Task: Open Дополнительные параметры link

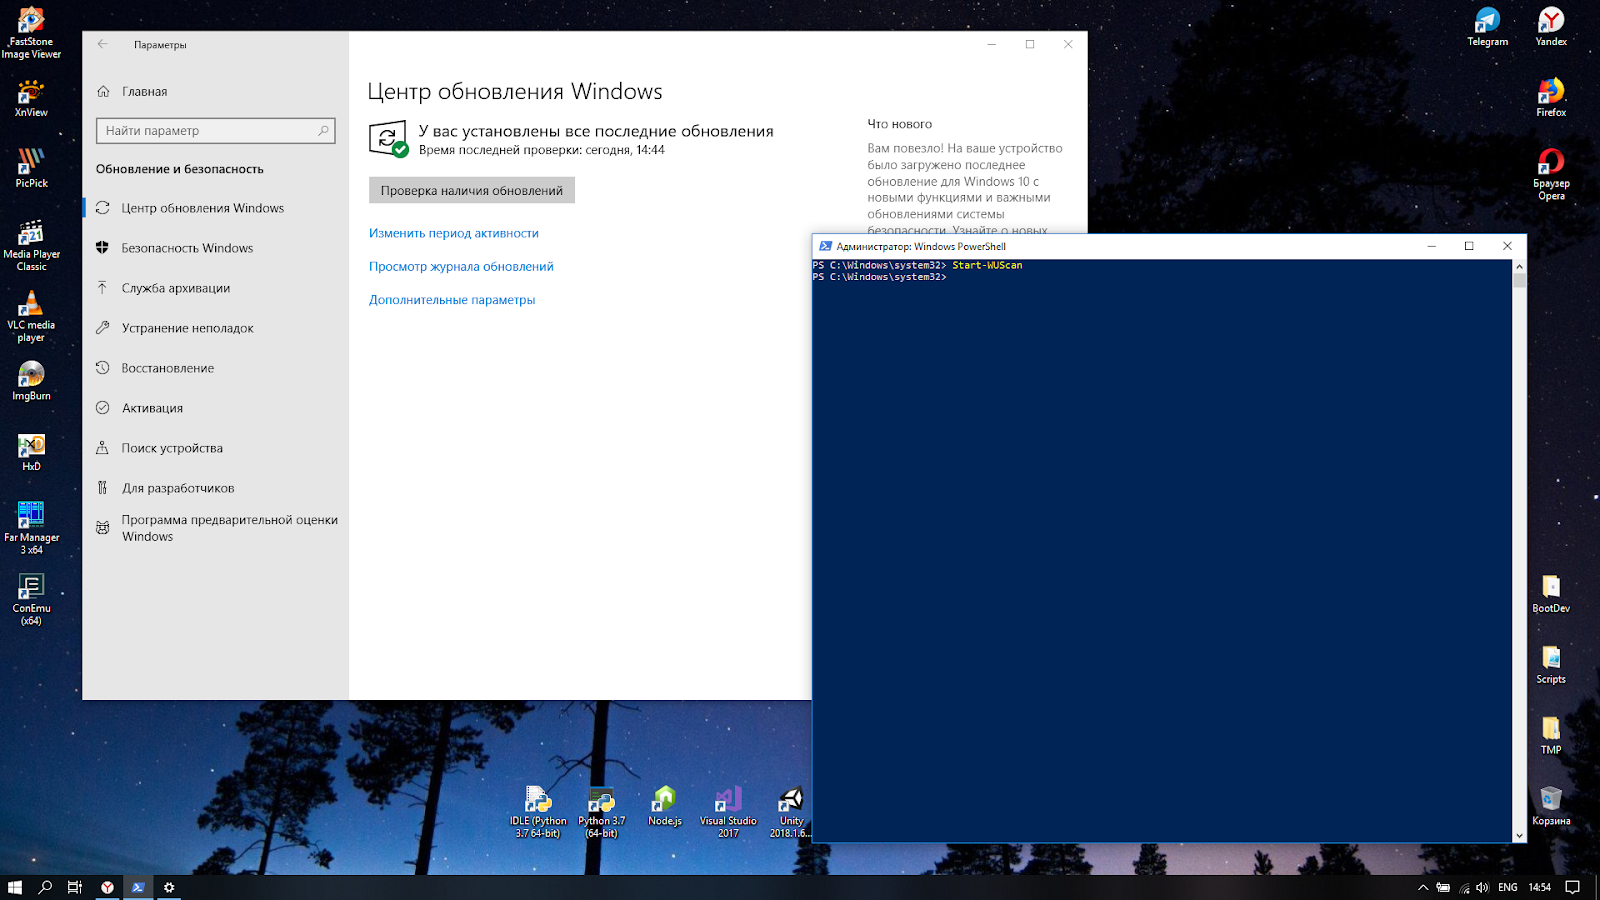Action: 452,300
